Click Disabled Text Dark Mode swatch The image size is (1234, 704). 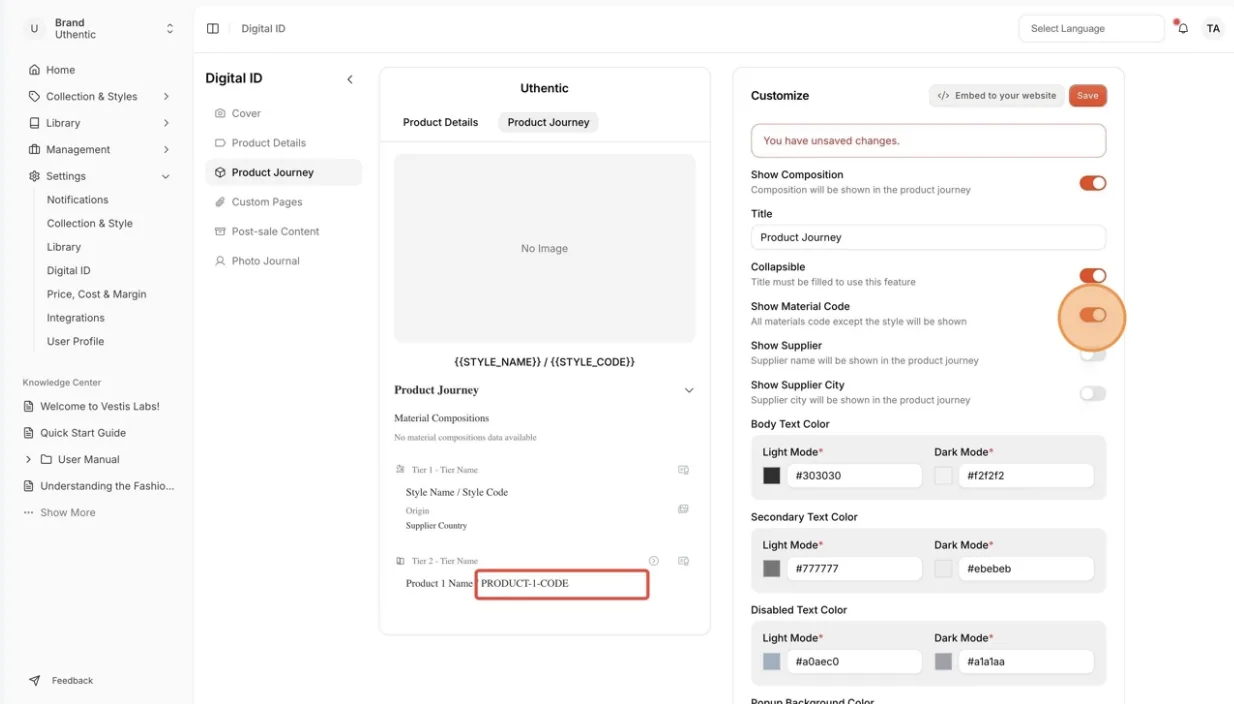tap(943, 662)
